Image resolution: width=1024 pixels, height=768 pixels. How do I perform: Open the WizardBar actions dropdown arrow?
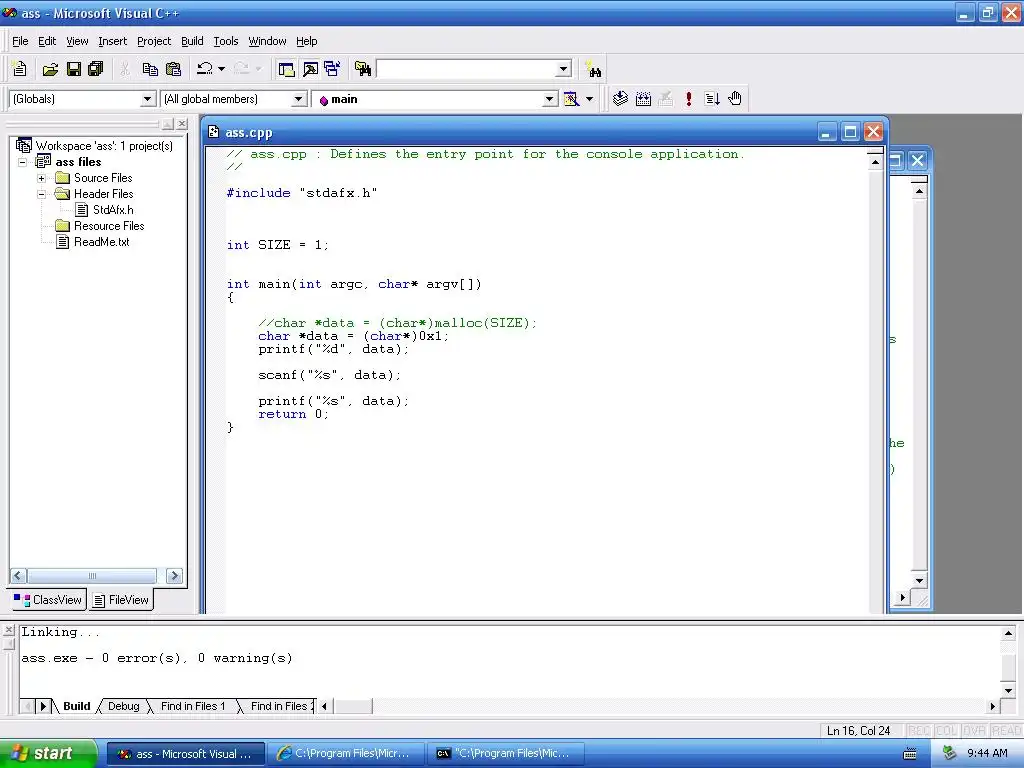tap(589, 99)
